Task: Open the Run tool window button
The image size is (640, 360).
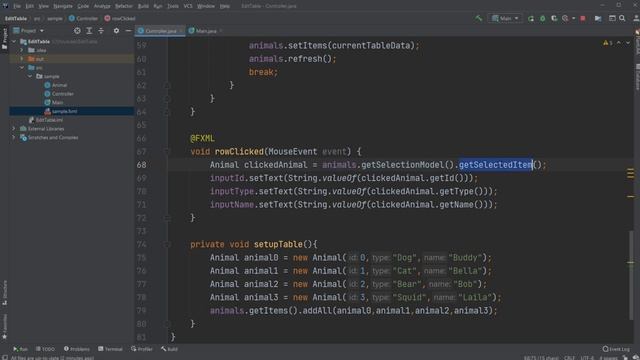Action: tap(20, 349)
